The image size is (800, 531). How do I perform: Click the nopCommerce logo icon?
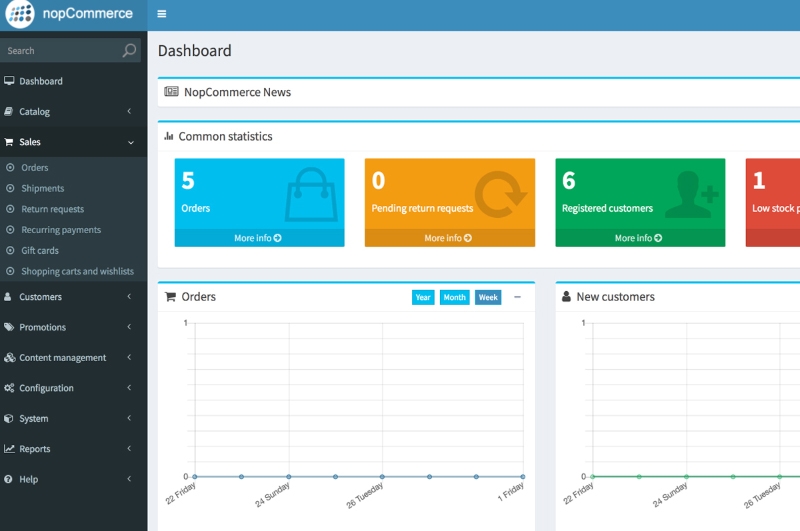pos(20,13)
